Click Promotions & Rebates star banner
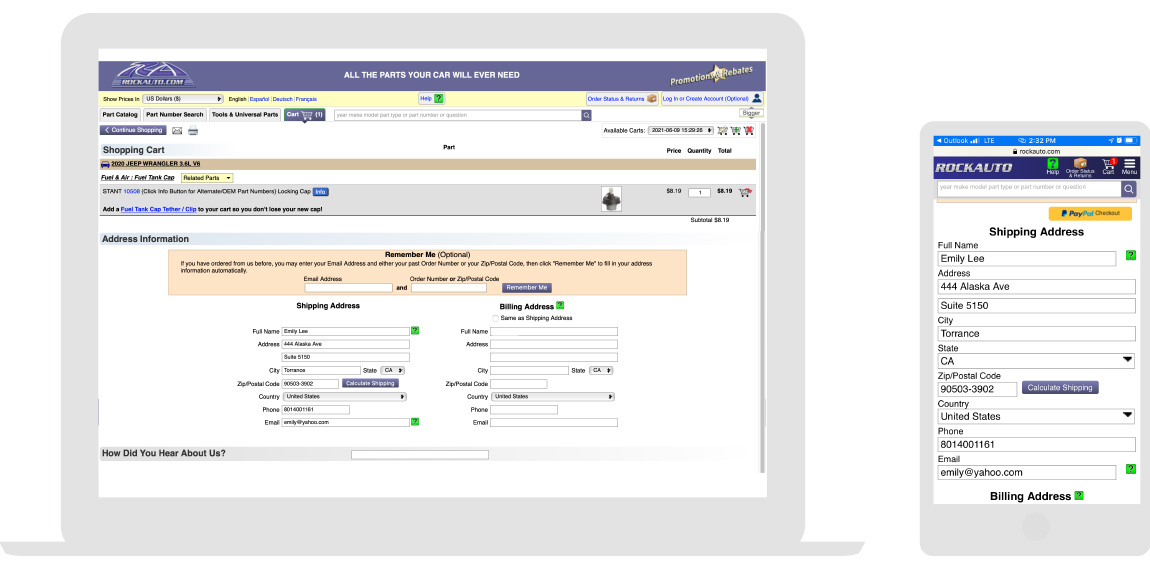1150x578 pixels. click(x=711, y=75)
